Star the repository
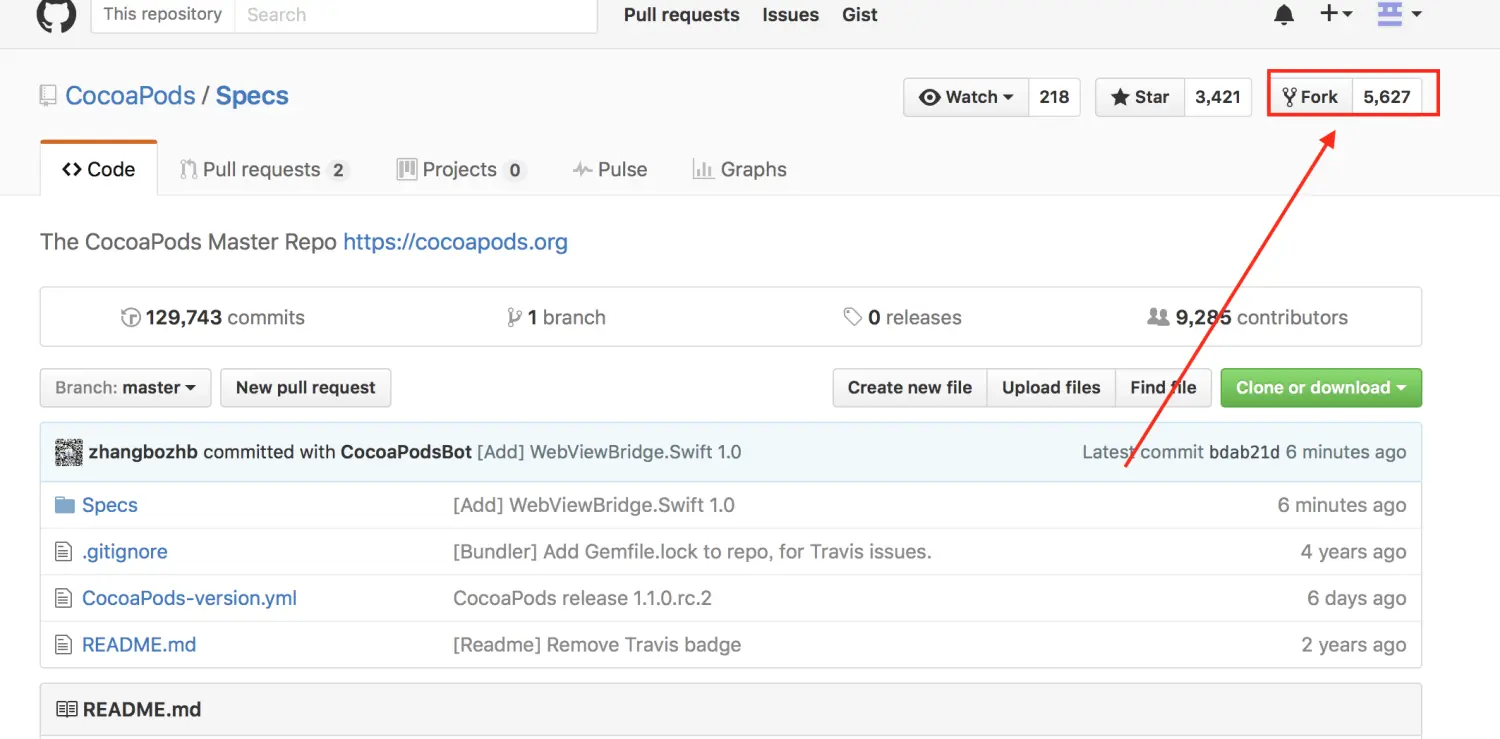Image resolution: width=1500 pixels, height=739 pixels. coord(1140,97)
